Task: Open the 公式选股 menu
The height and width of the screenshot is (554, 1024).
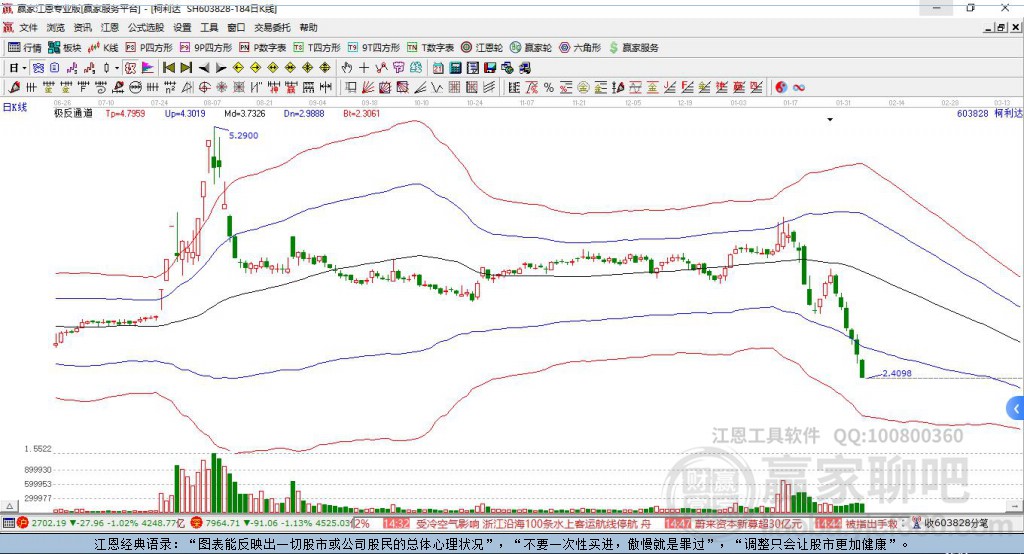Action: click(x=146, y=27)
